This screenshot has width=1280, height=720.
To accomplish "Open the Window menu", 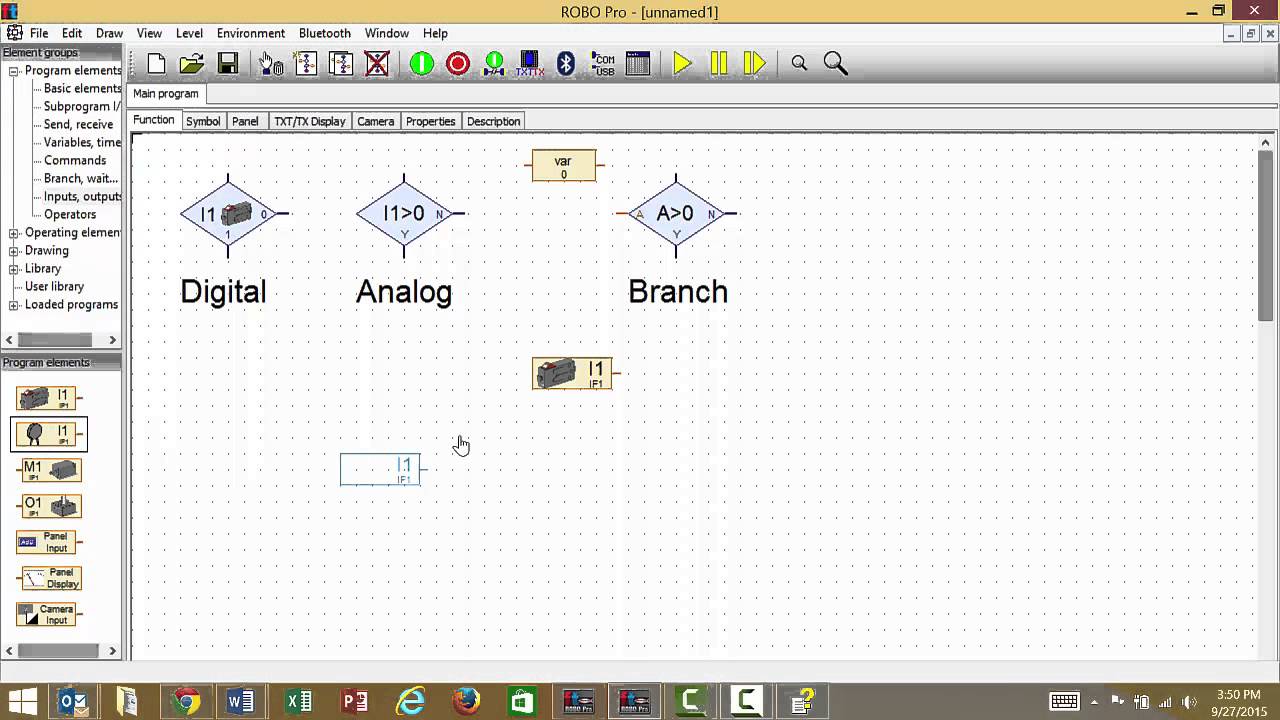I will (387, 33).
